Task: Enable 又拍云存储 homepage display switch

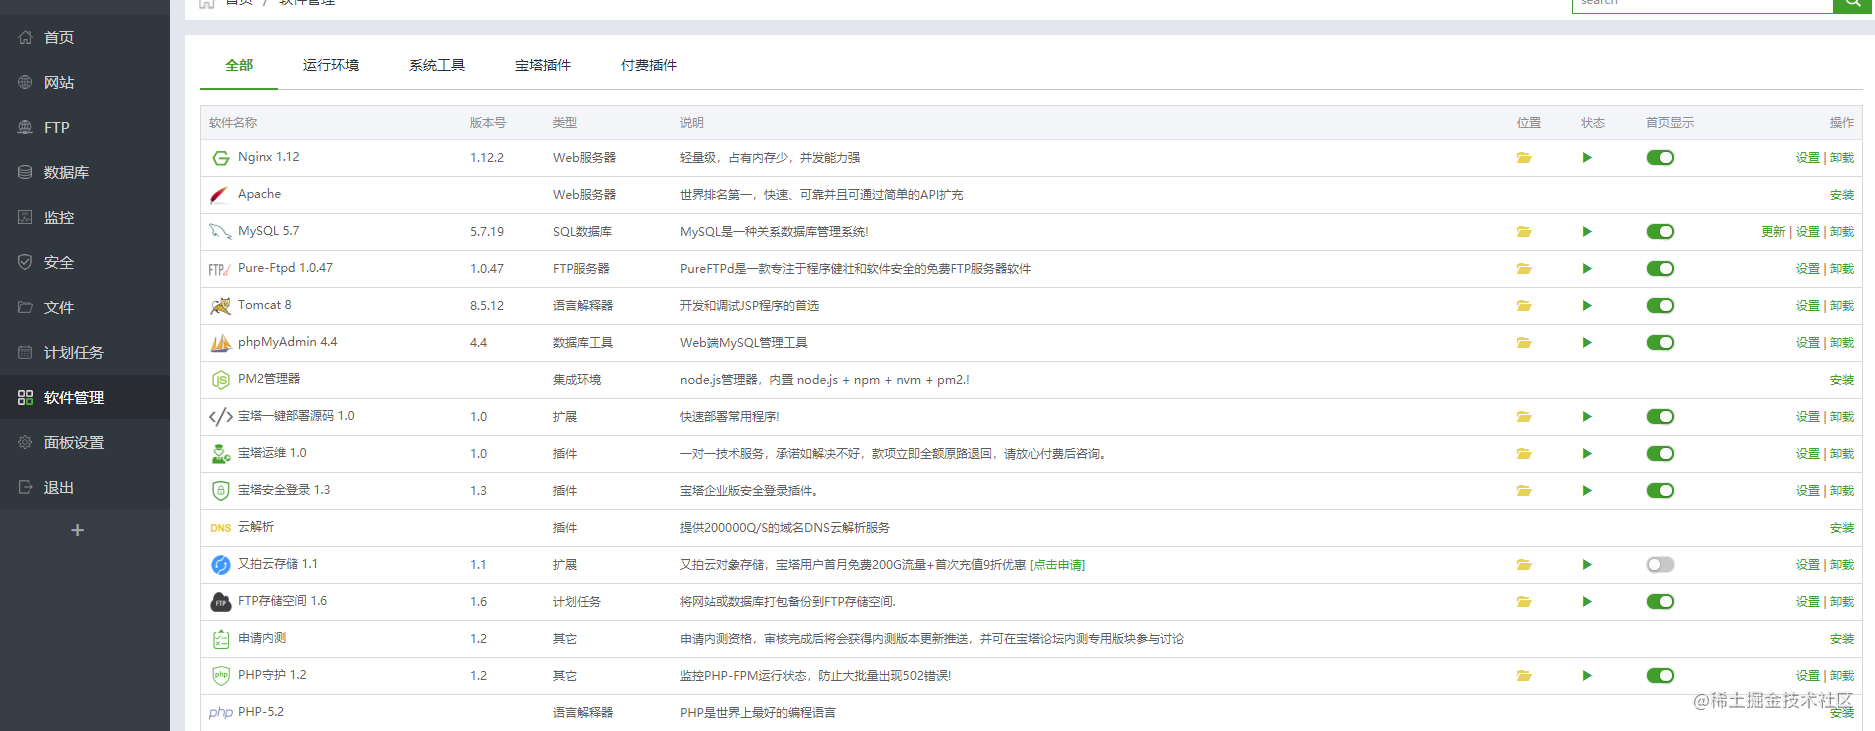Action: click(x=1660, y=565)
